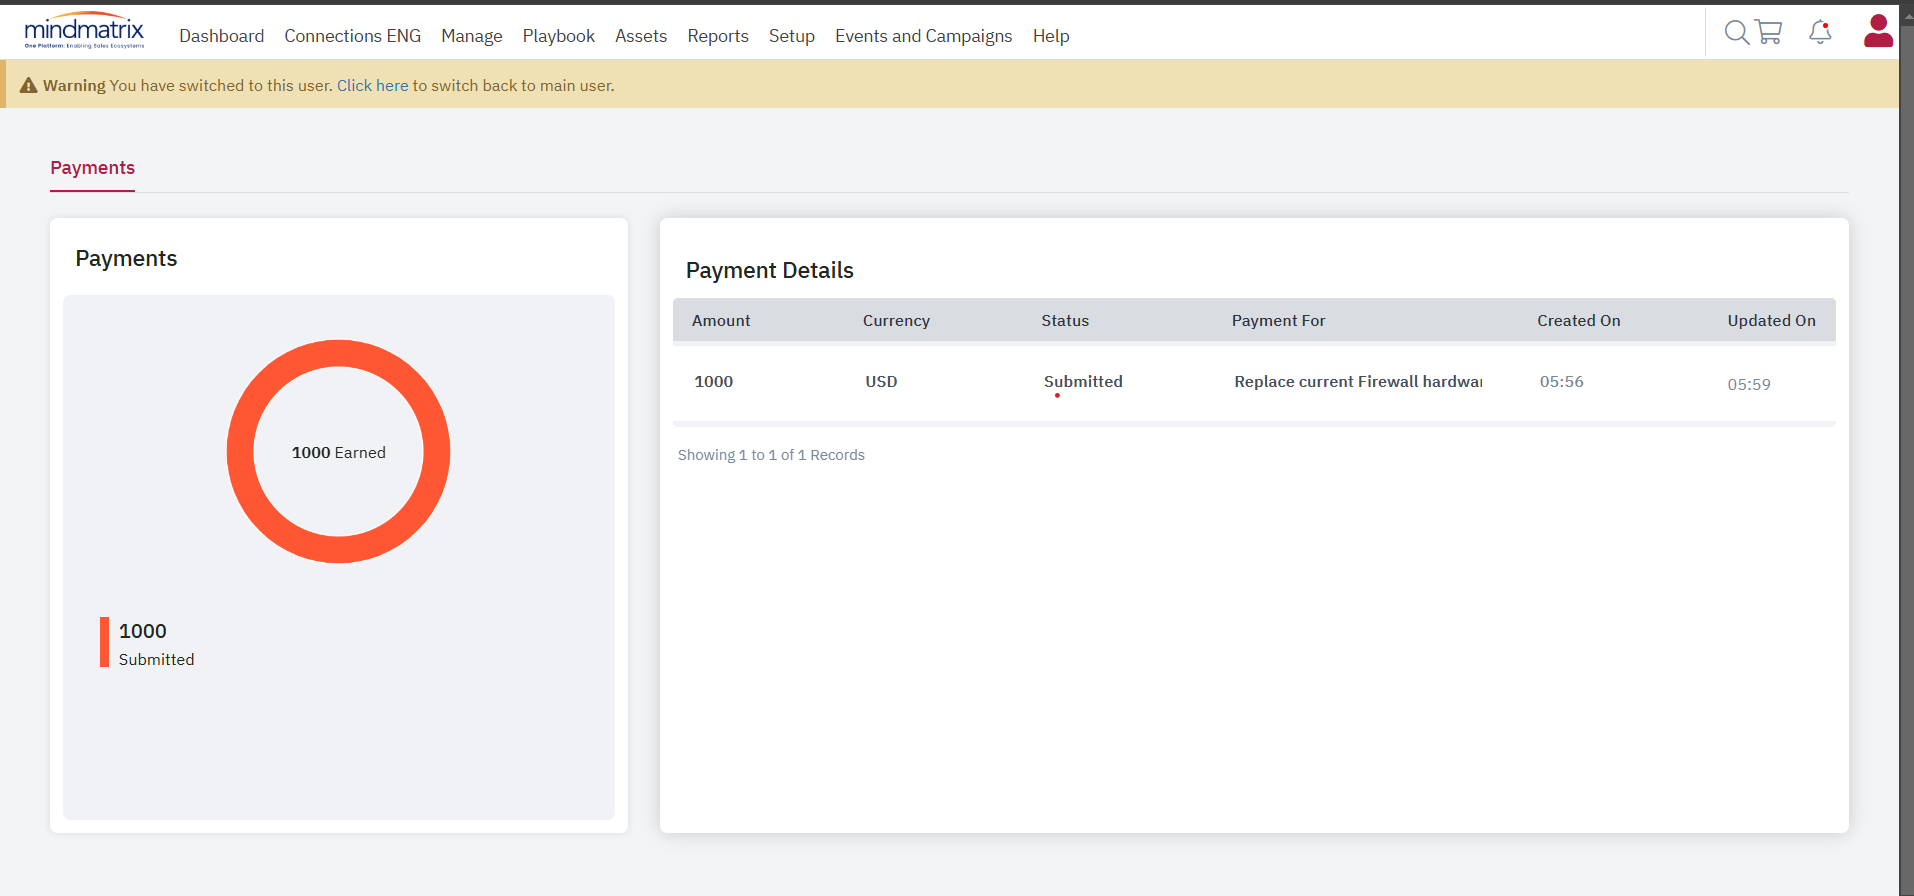Click the warning triangle icon
The width and height of the screenshot is (1914, 896).
[28, 86]
